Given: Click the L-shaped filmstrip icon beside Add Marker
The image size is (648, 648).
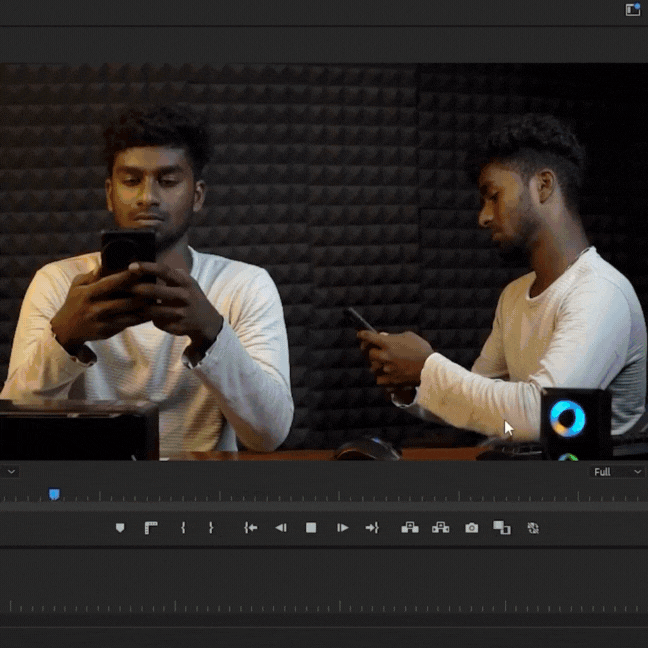Looking at the screenshot, I should tap(151, 528).
